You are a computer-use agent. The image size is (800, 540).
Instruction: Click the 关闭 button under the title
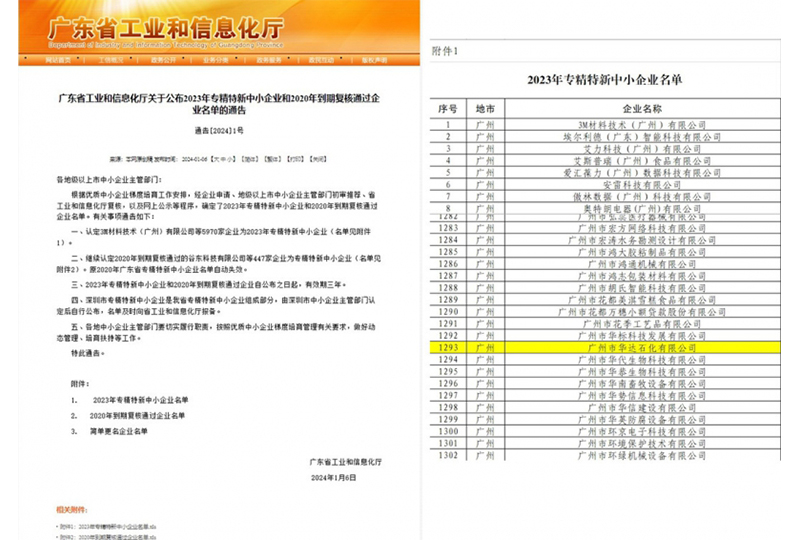317,158
